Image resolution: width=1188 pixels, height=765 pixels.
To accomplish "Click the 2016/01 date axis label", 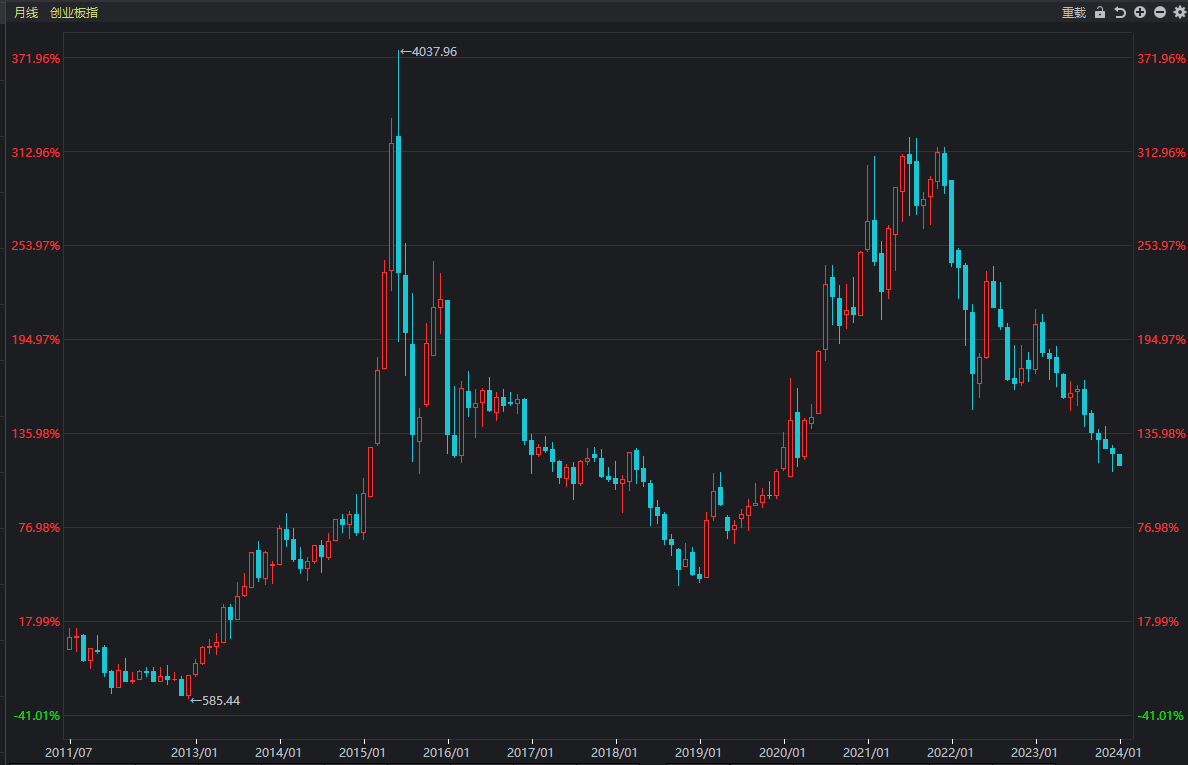I will [446, 752].
